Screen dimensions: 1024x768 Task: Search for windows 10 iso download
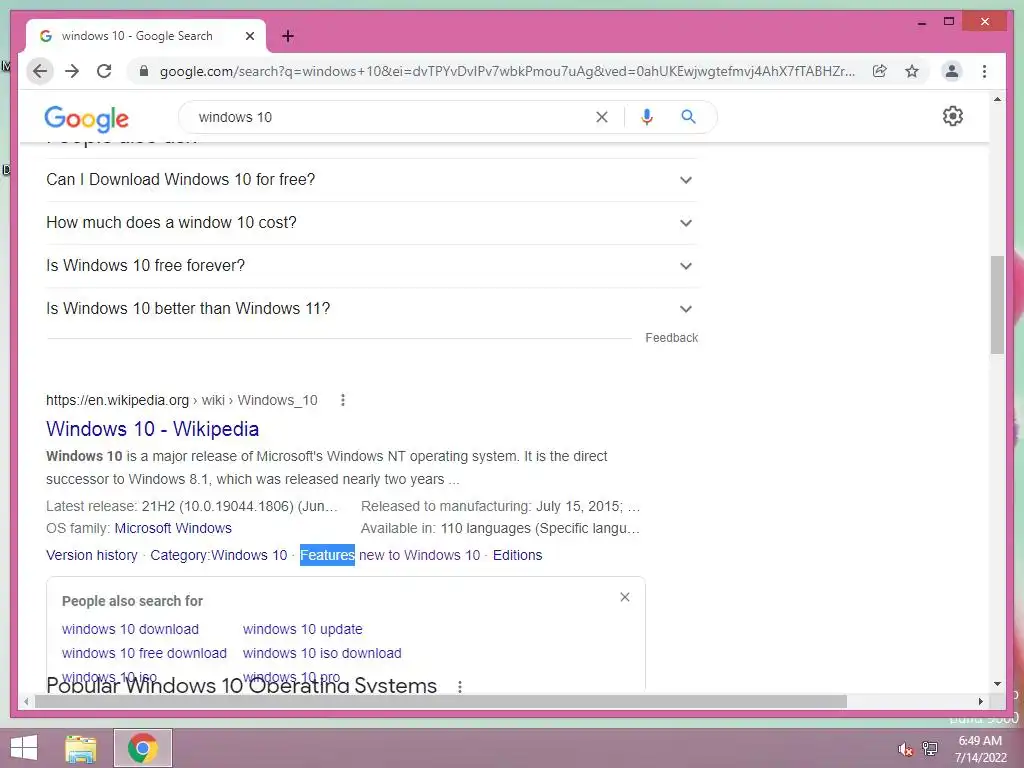click(322, 654)
